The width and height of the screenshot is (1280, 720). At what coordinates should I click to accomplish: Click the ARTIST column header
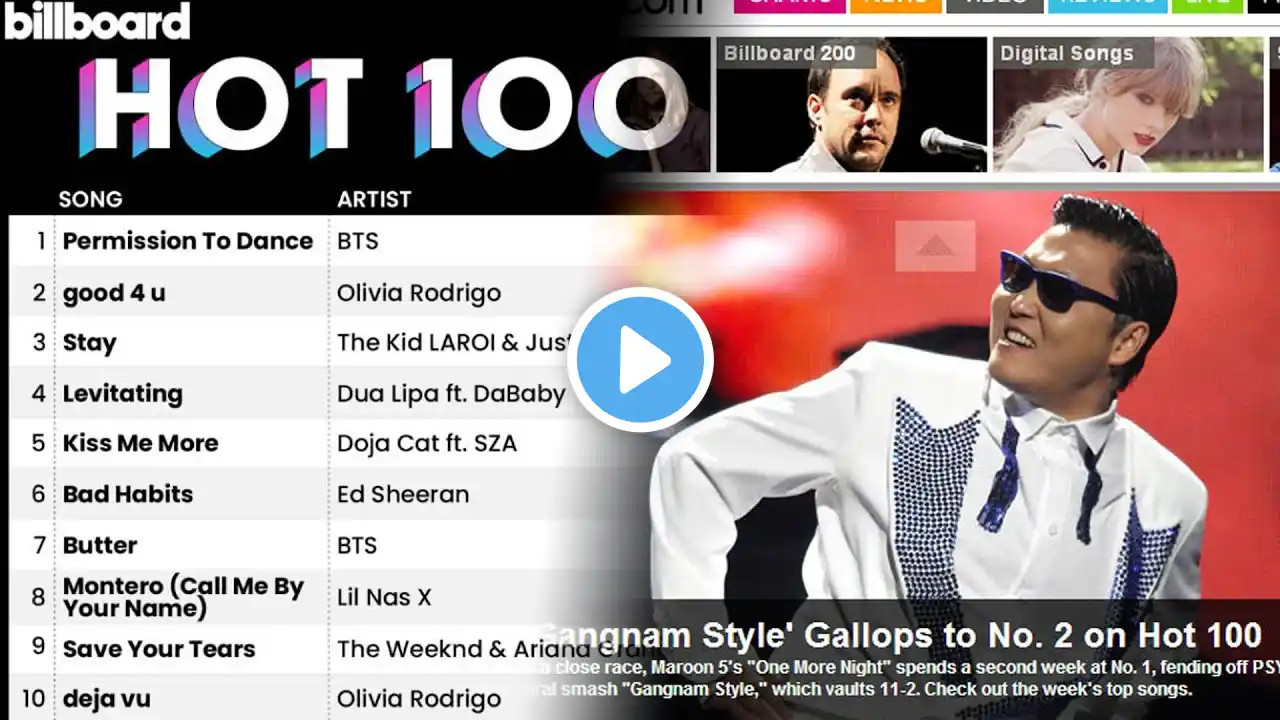[x=374, y=199]
